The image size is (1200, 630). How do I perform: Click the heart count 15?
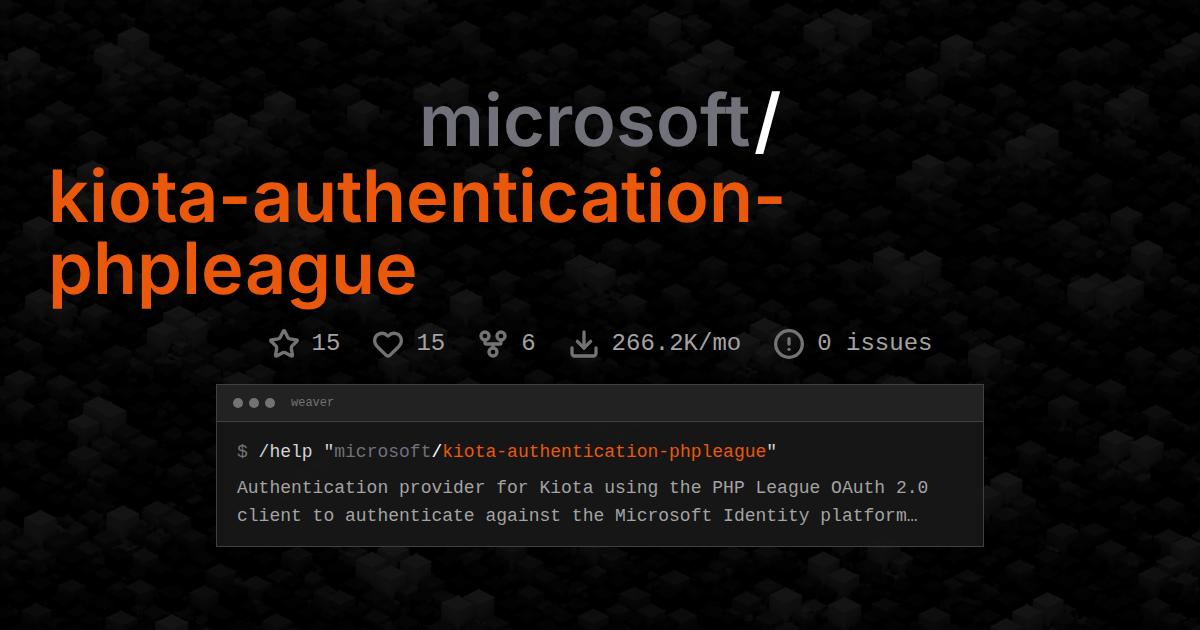[430, 343]
